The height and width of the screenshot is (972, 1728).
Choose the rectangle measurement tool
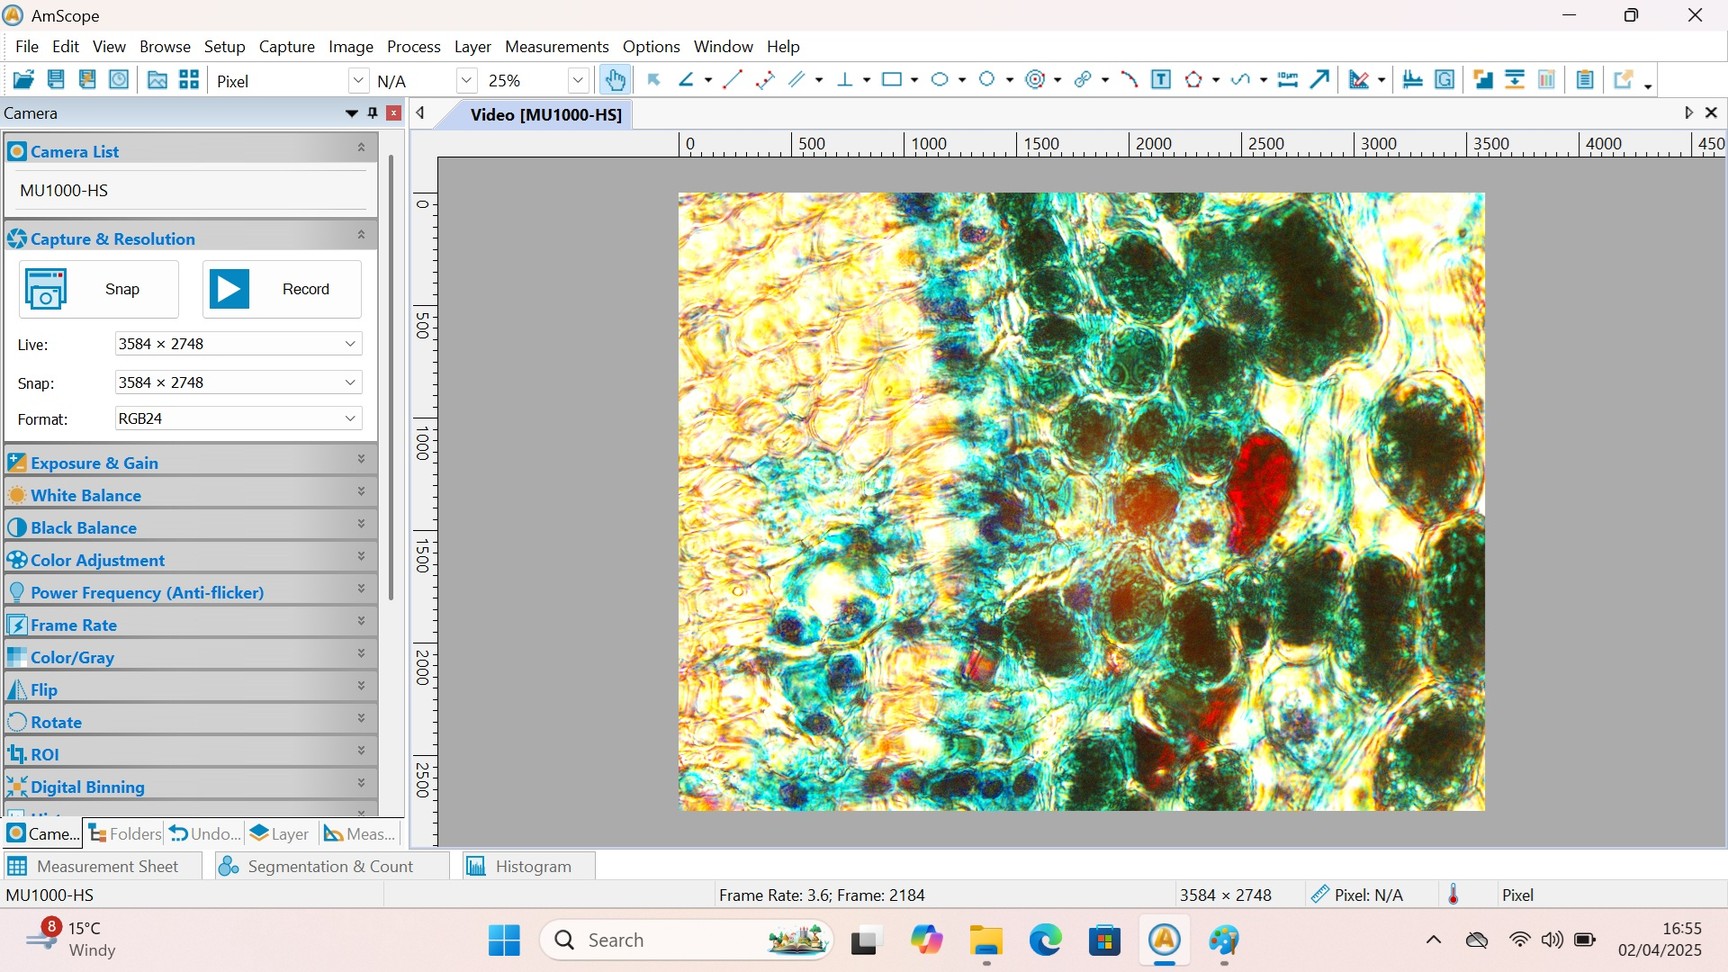pos(892,80)
